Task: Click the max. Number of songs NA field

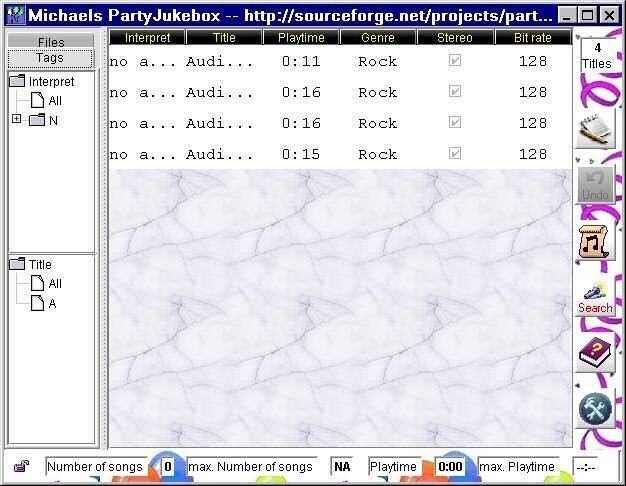Action: coord(342,466)
